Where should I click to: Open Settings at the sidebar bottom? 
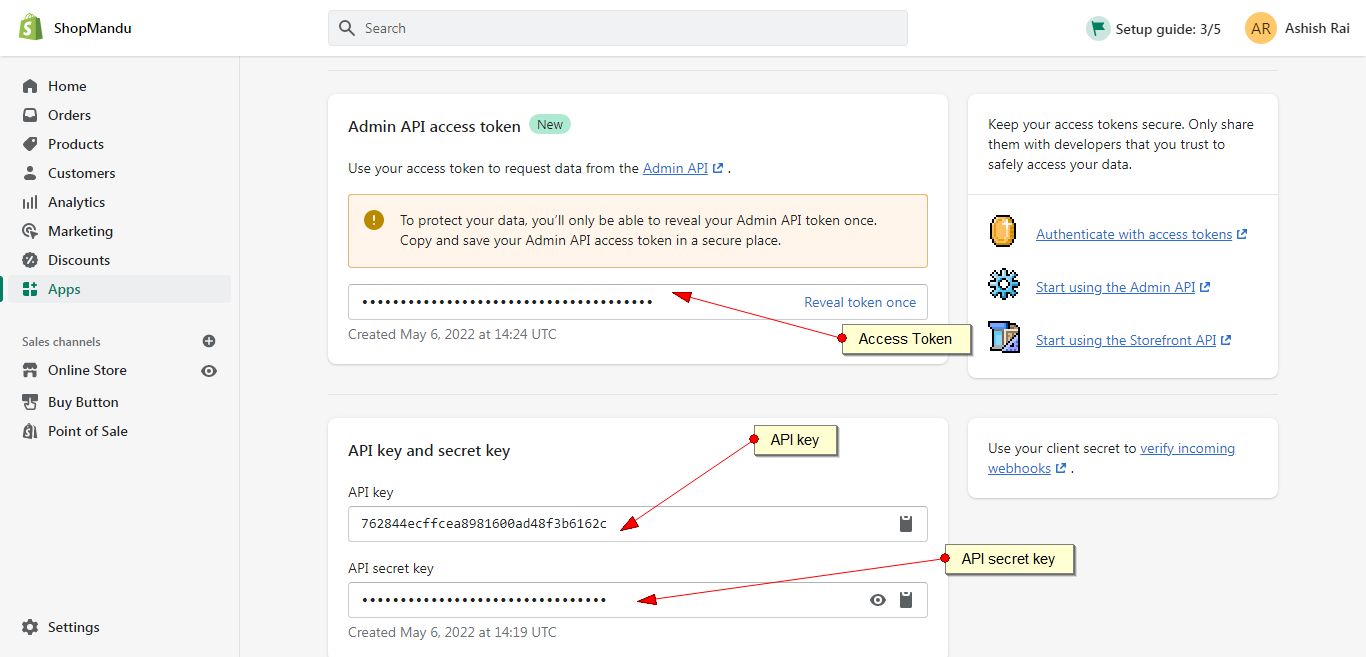73,627
